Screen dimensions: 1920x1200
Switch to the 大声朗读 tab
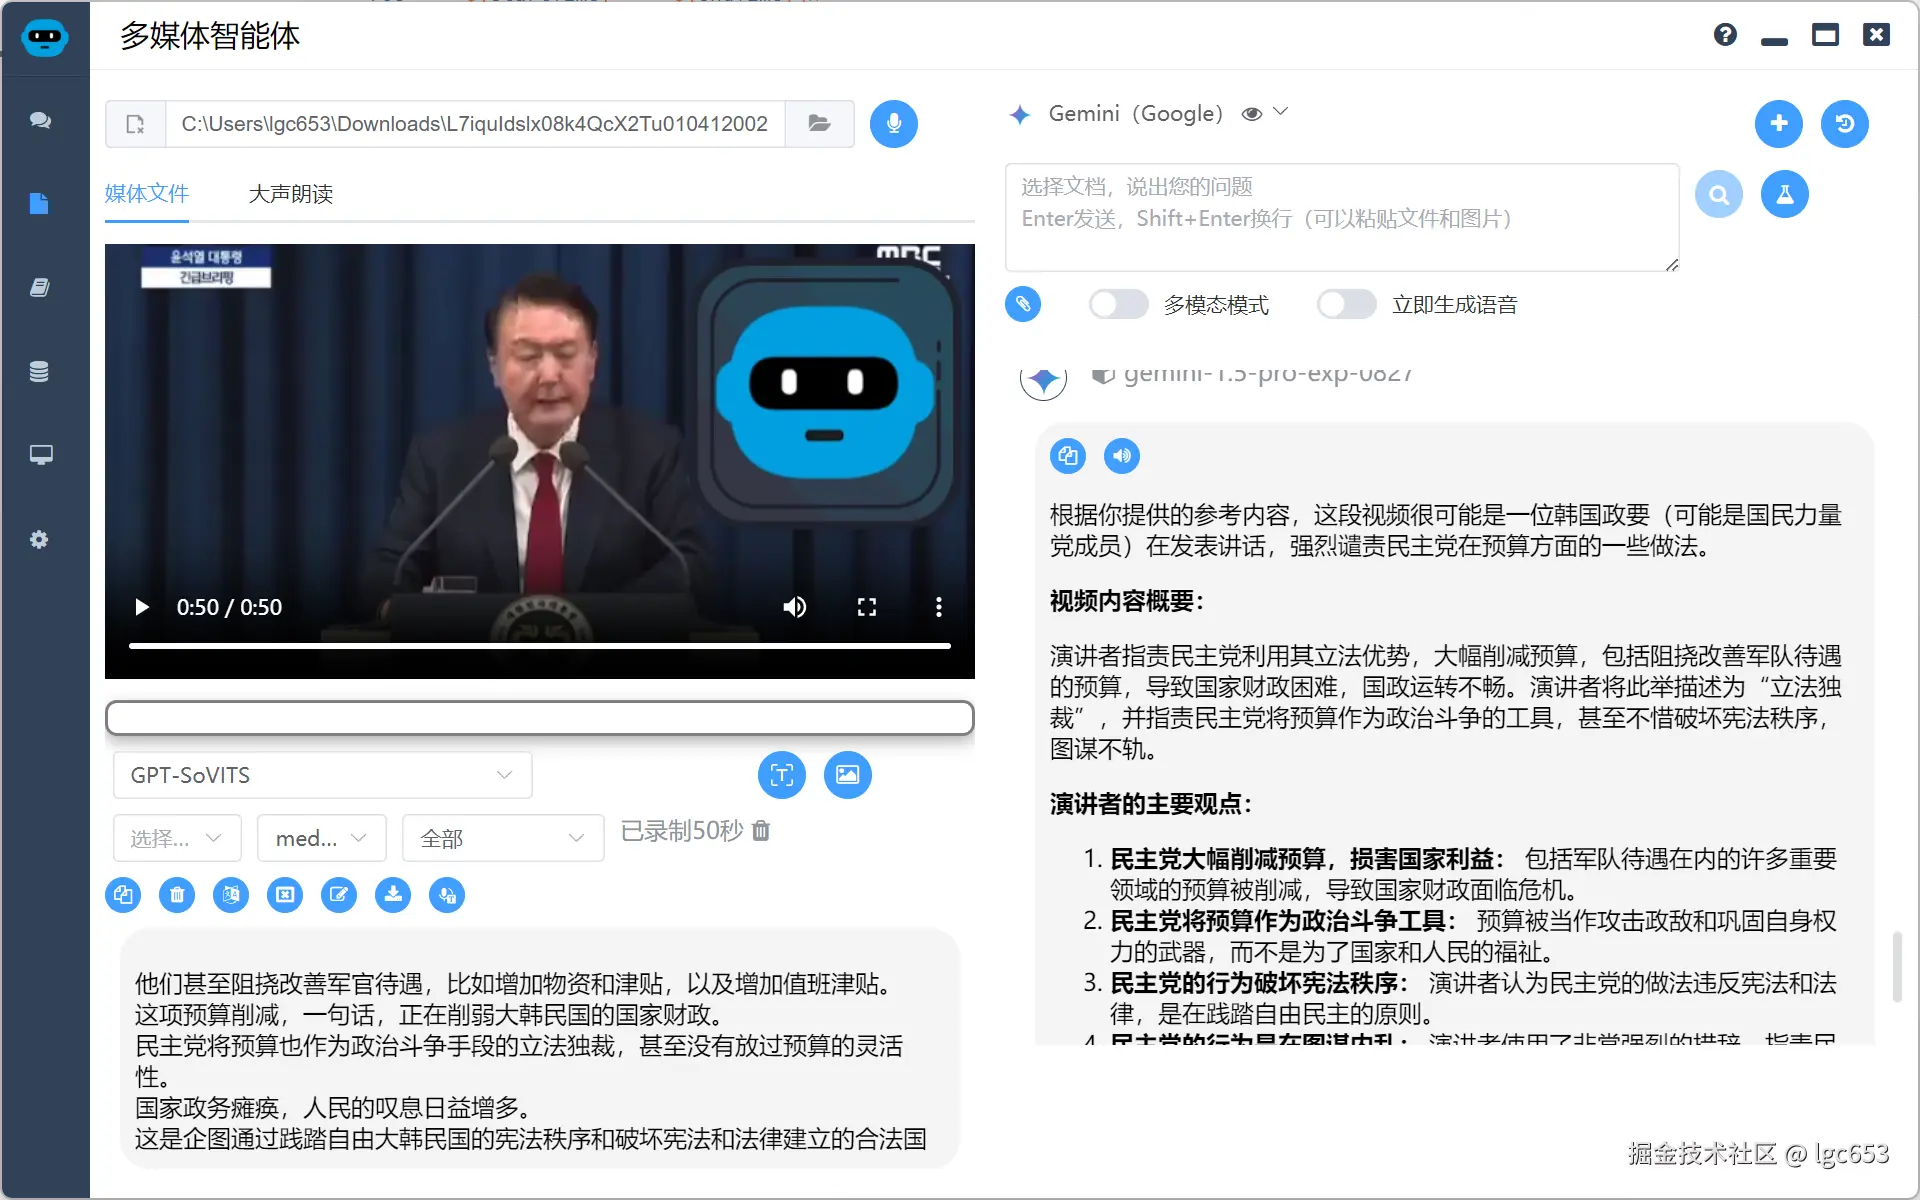tap(290, 194)
